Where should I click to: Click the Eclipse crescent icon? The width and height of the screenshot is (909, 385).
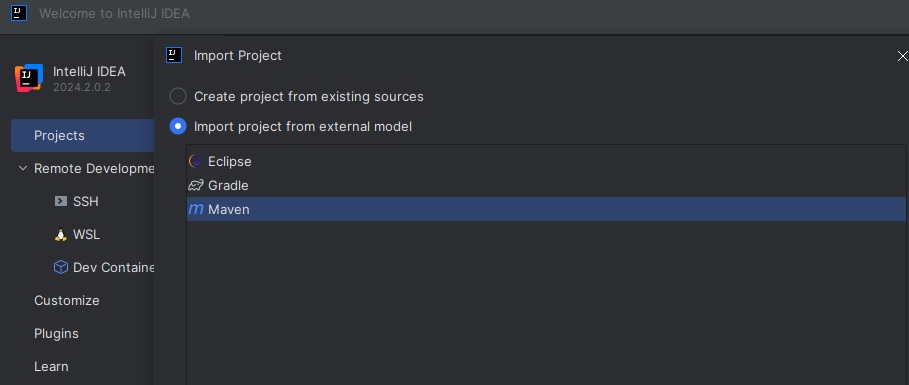pyautogui.click(x=196, y=161)
